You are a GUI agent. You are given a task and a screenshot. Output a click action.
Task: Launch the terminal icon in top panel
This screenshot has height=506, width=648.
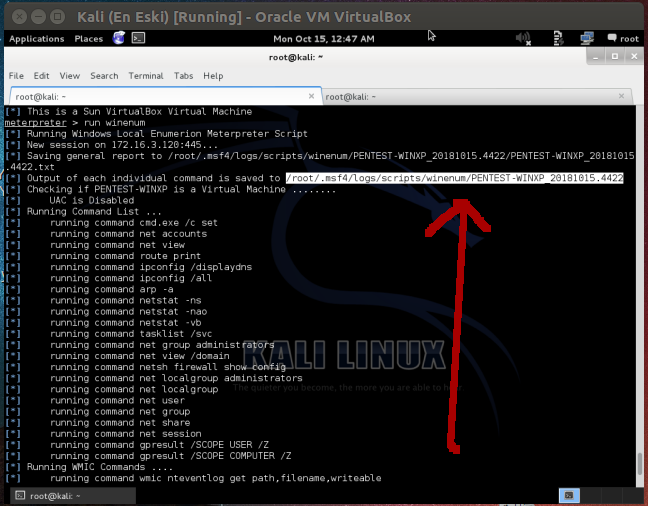coord(138,38)
